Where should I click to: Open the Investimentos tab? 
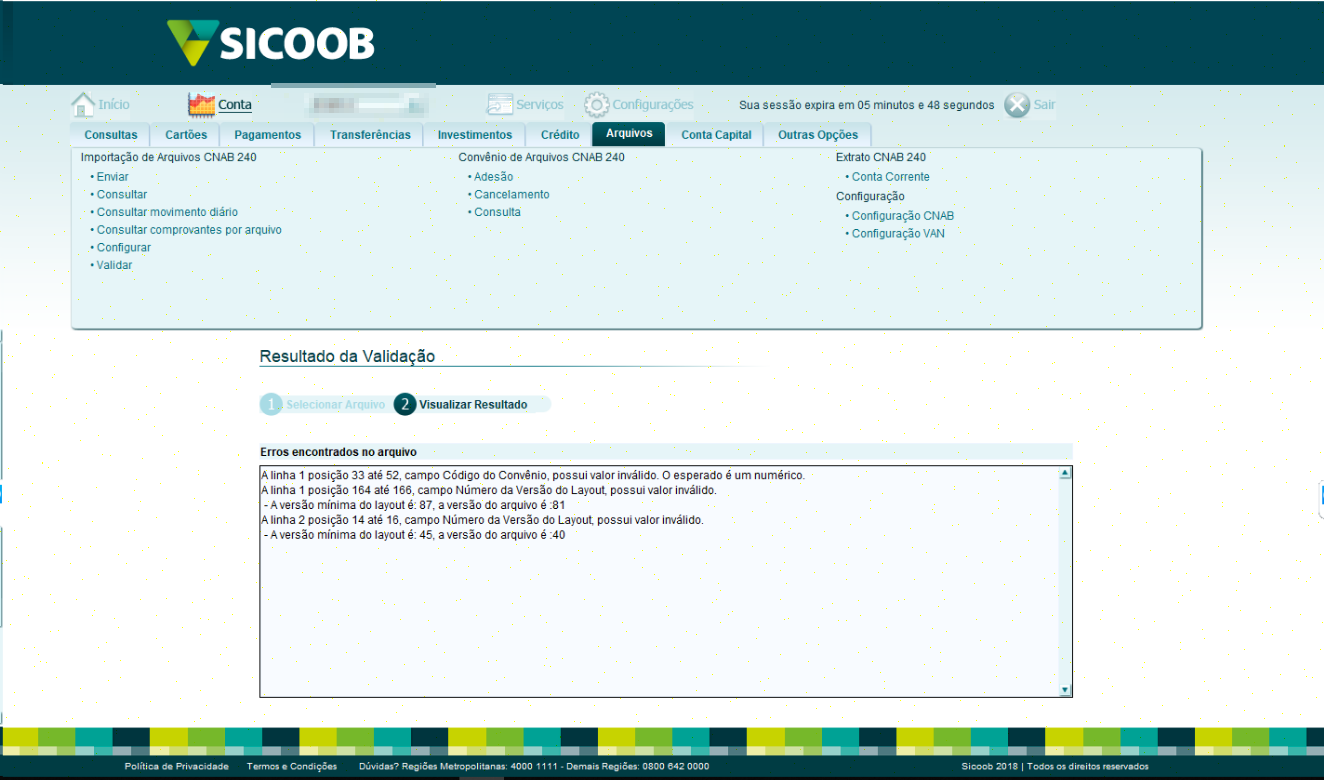(475, 135)
